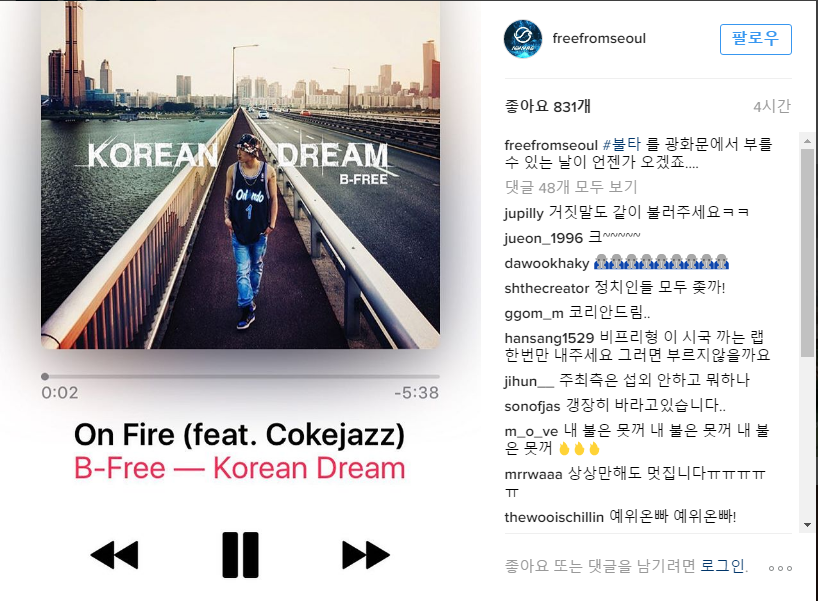The image size is (818, 601).
Task: Open commenter jupilly's profile
Action: click(524, 213)
